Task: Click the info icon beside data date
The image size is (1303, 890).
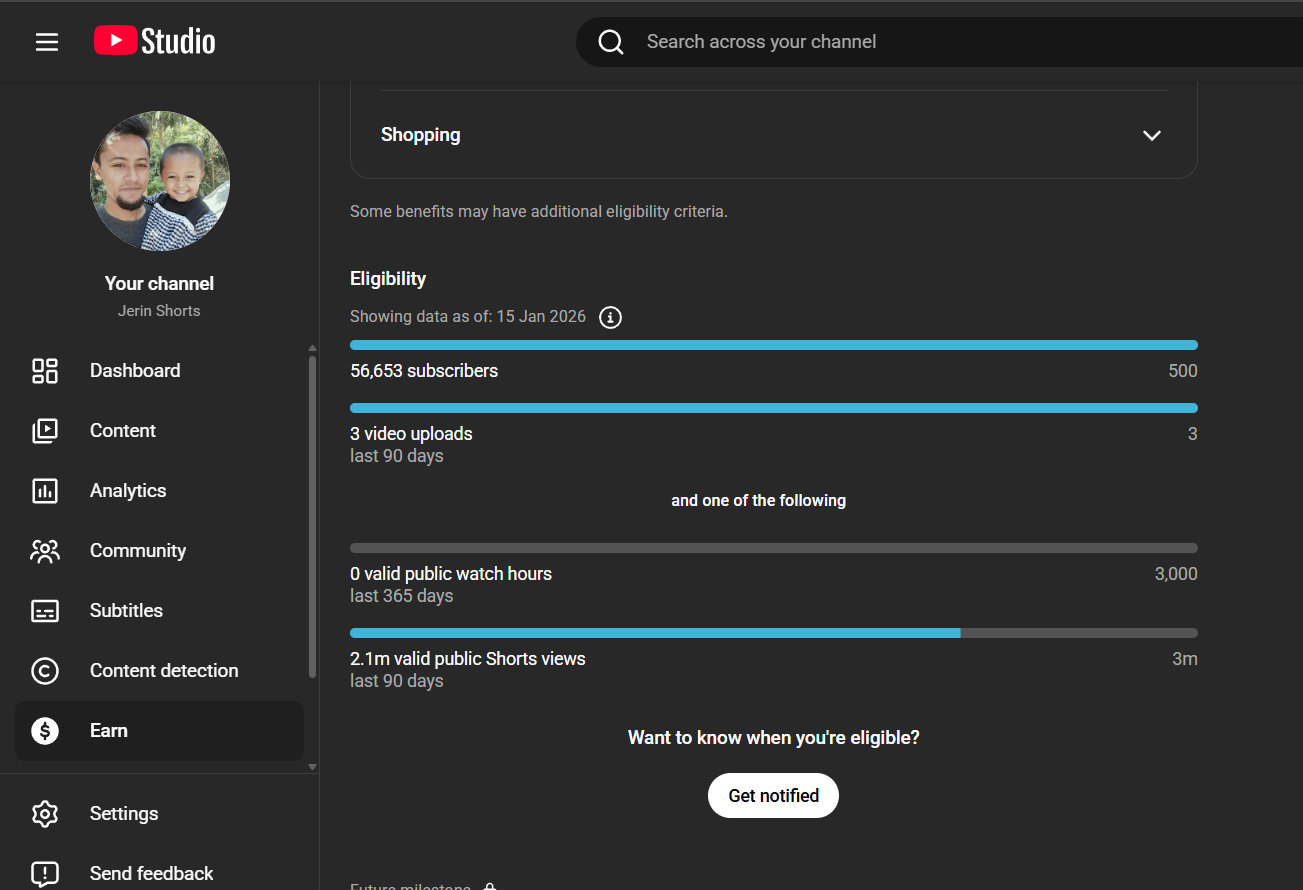Action: [610, 317]
